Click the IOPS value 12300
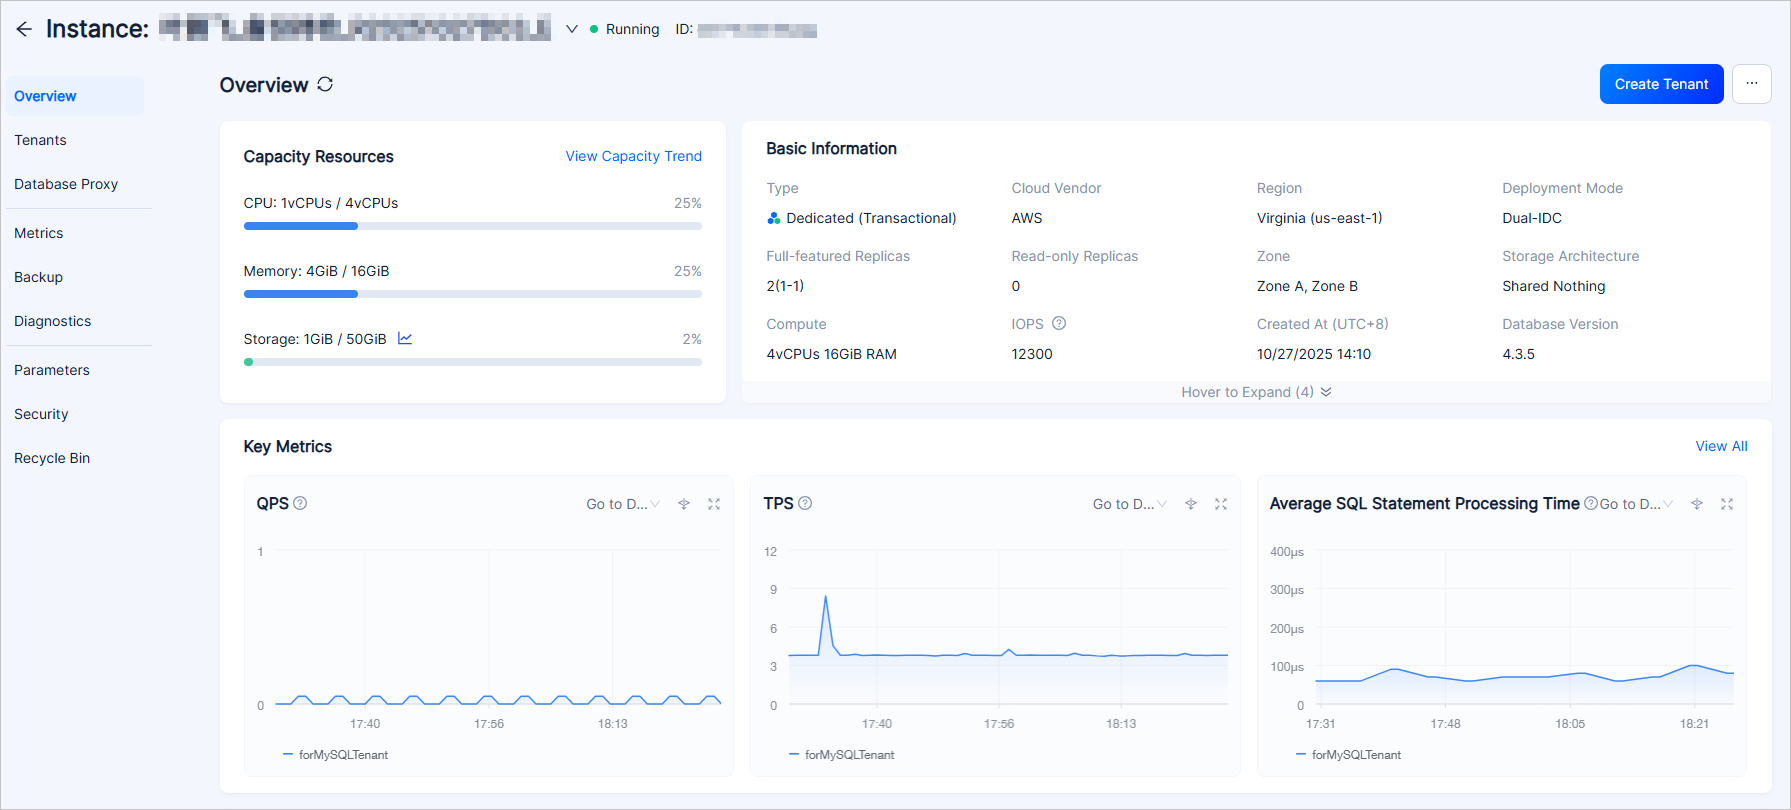 [x=1032, y=354]
